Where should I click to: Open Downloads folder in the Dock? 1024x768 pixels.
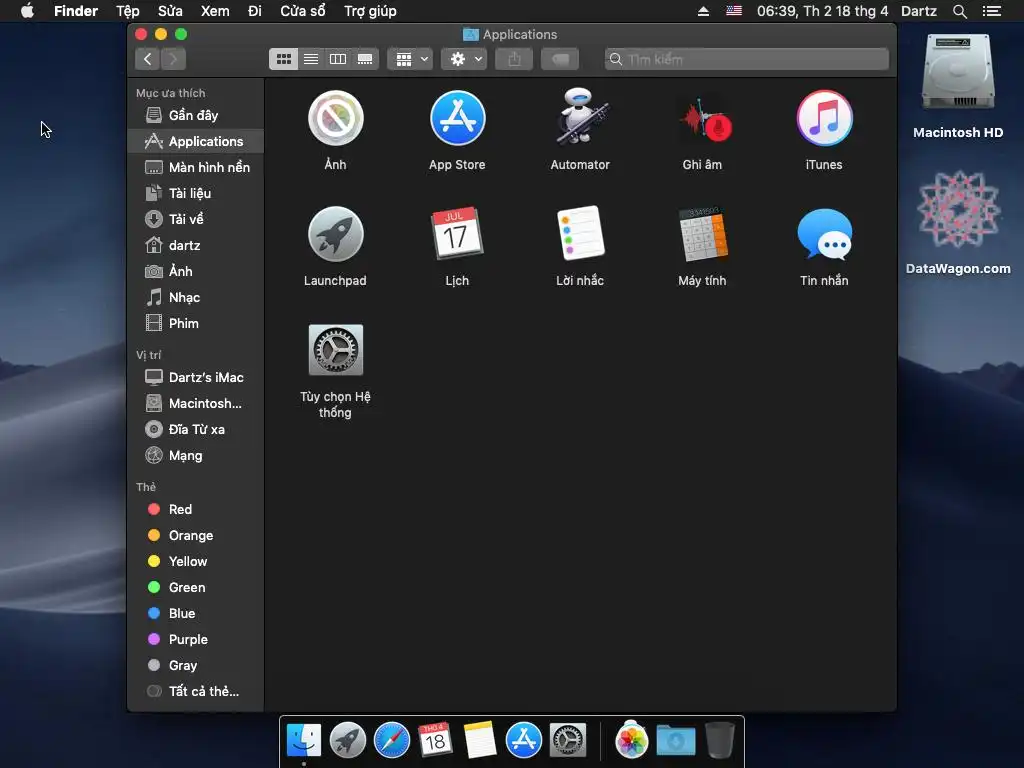676,741
